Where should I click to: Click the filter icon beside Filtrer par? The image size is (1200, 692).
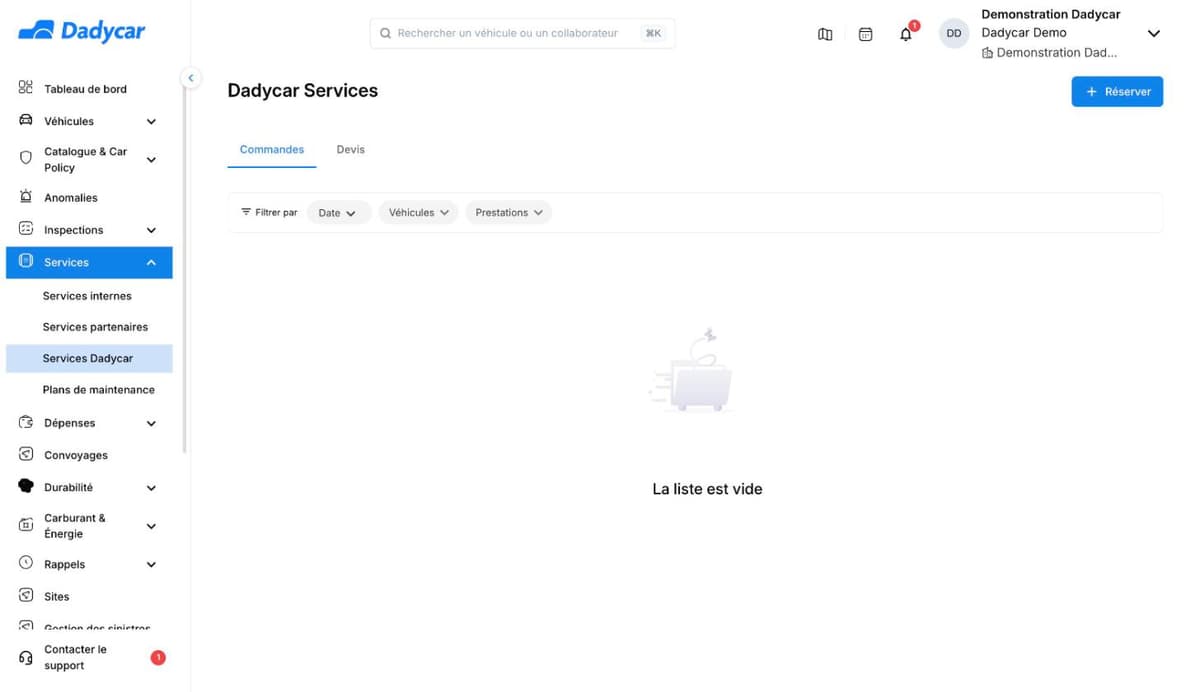pos(246,212)
